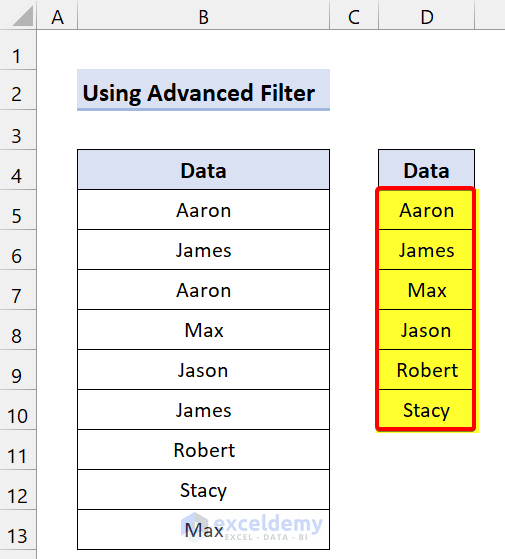Screen dimensions: 505x559
Task: Select yellow cell D10 with Stacy
Action: 426,410
